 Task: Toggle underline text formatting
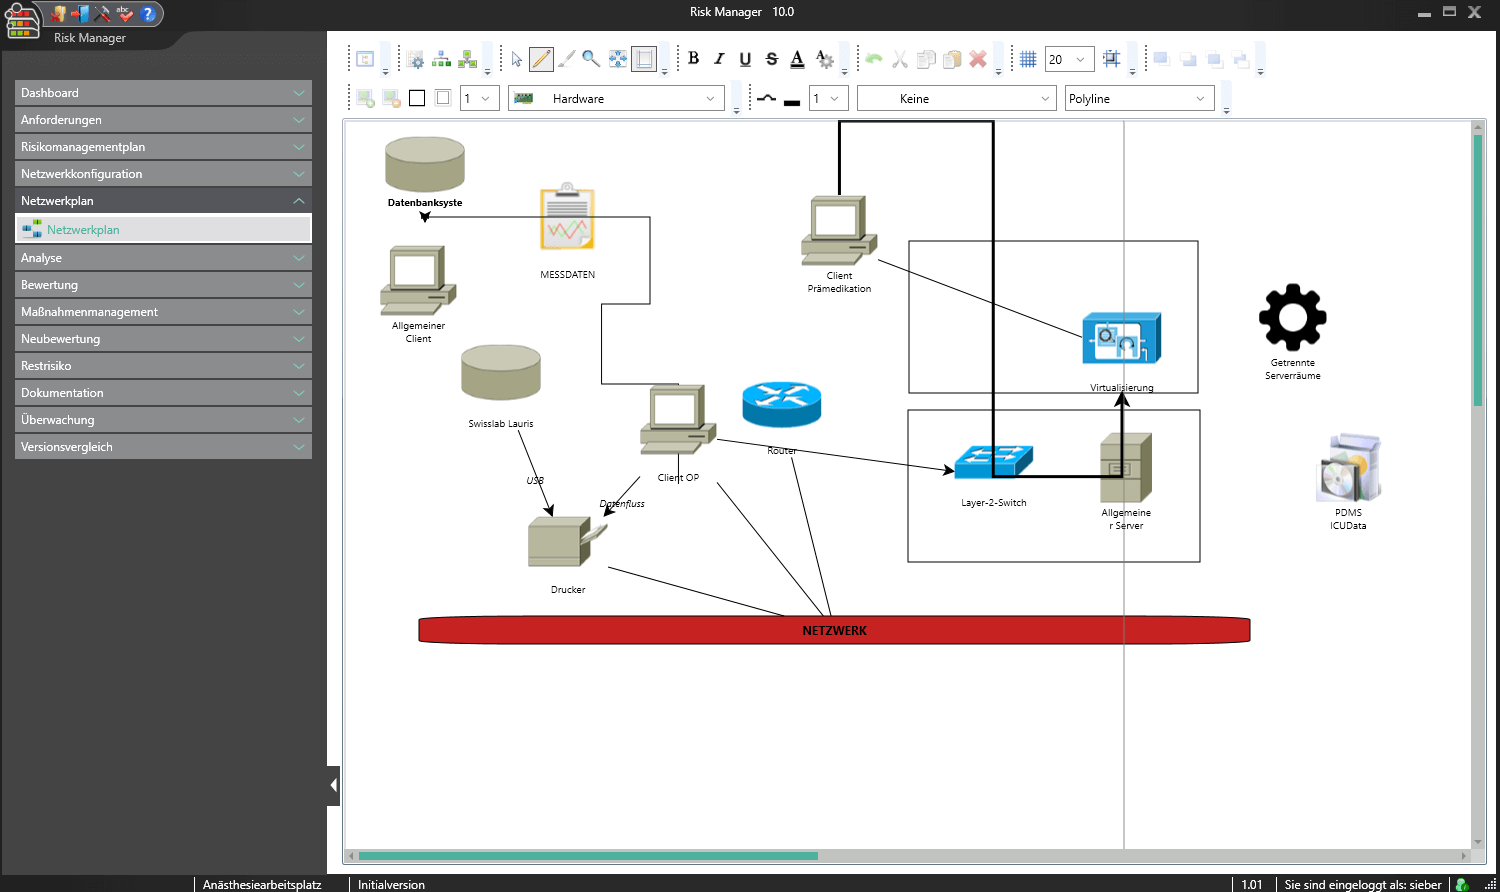click(x=745, y=59)
